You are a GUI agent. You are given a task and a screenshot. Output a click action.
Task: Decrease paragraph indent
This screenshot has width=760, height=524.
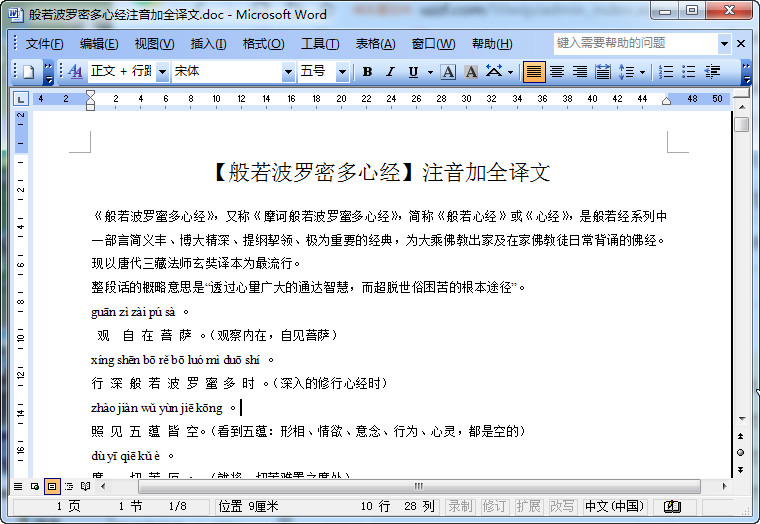click(712, 72)
